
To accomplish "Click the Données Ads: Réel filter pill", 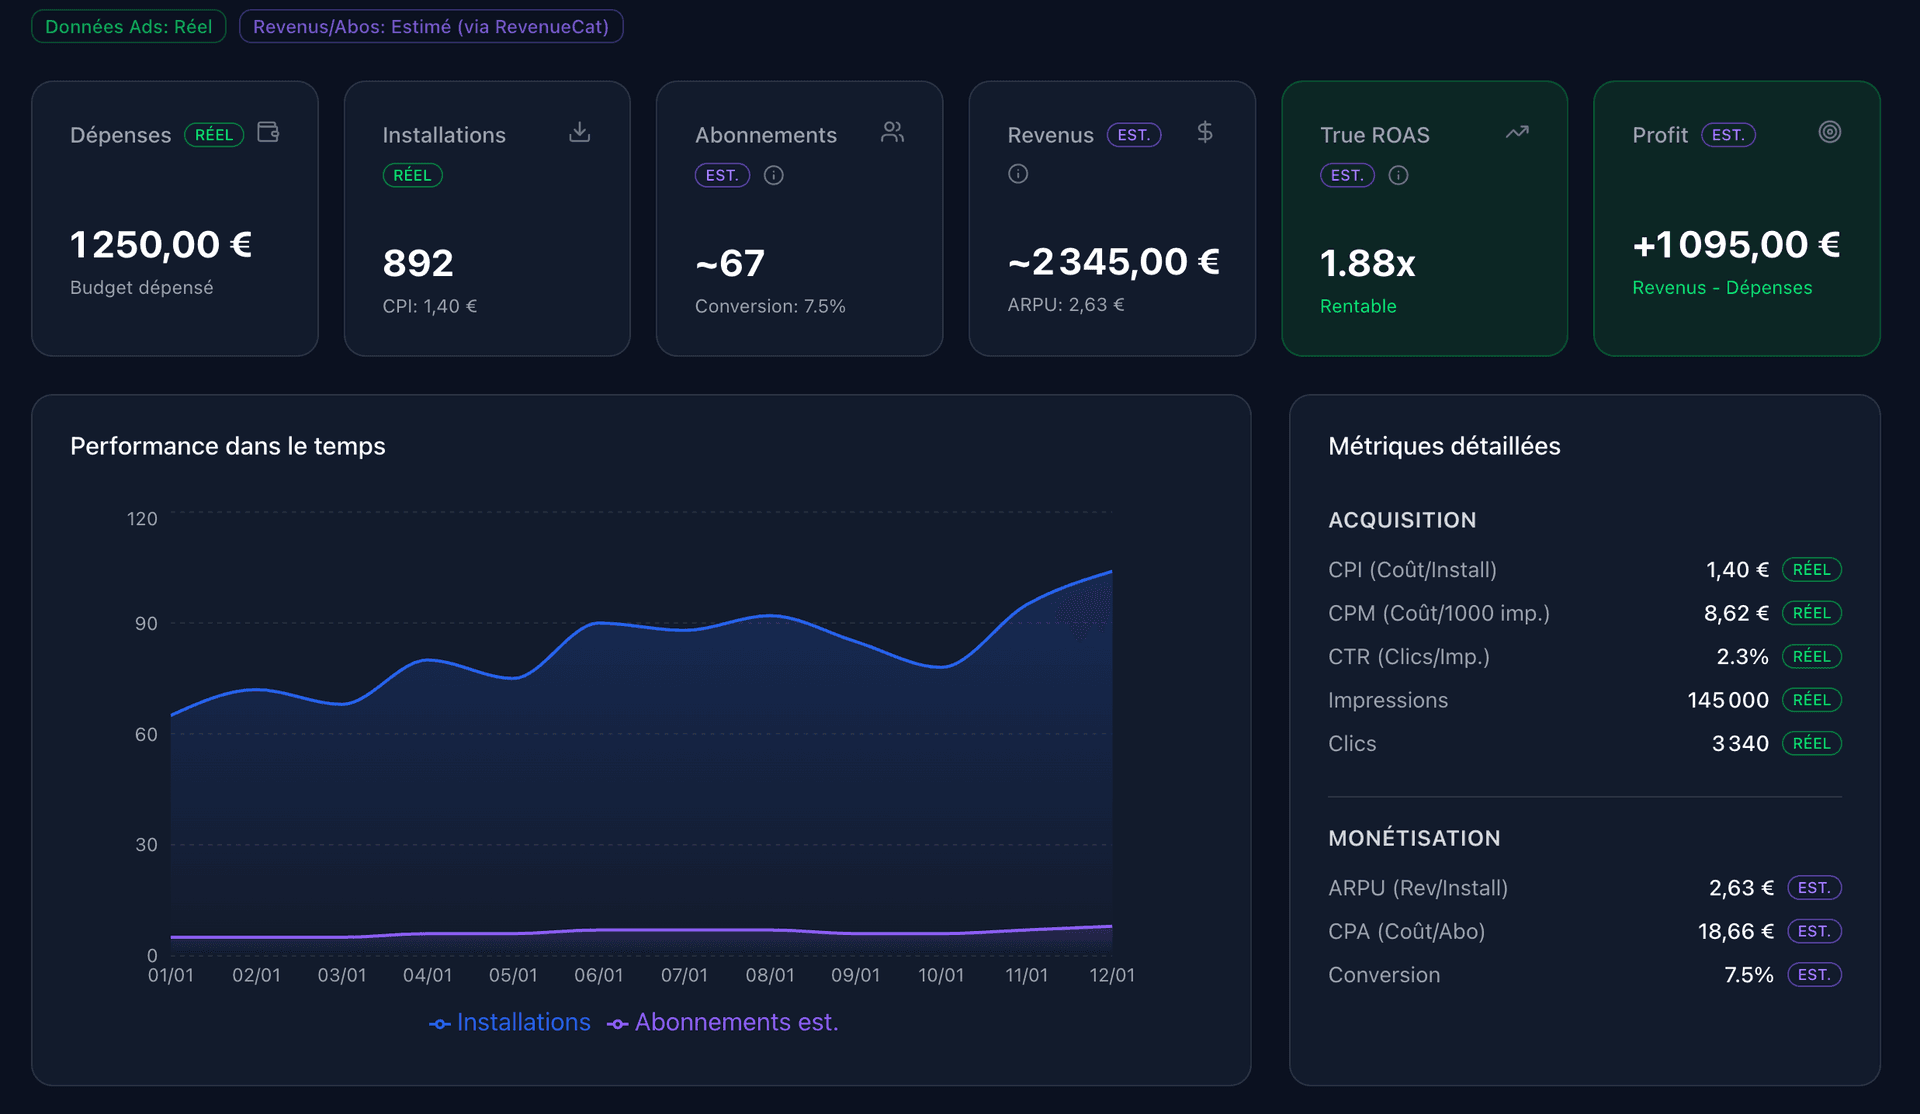I will 128,26.
